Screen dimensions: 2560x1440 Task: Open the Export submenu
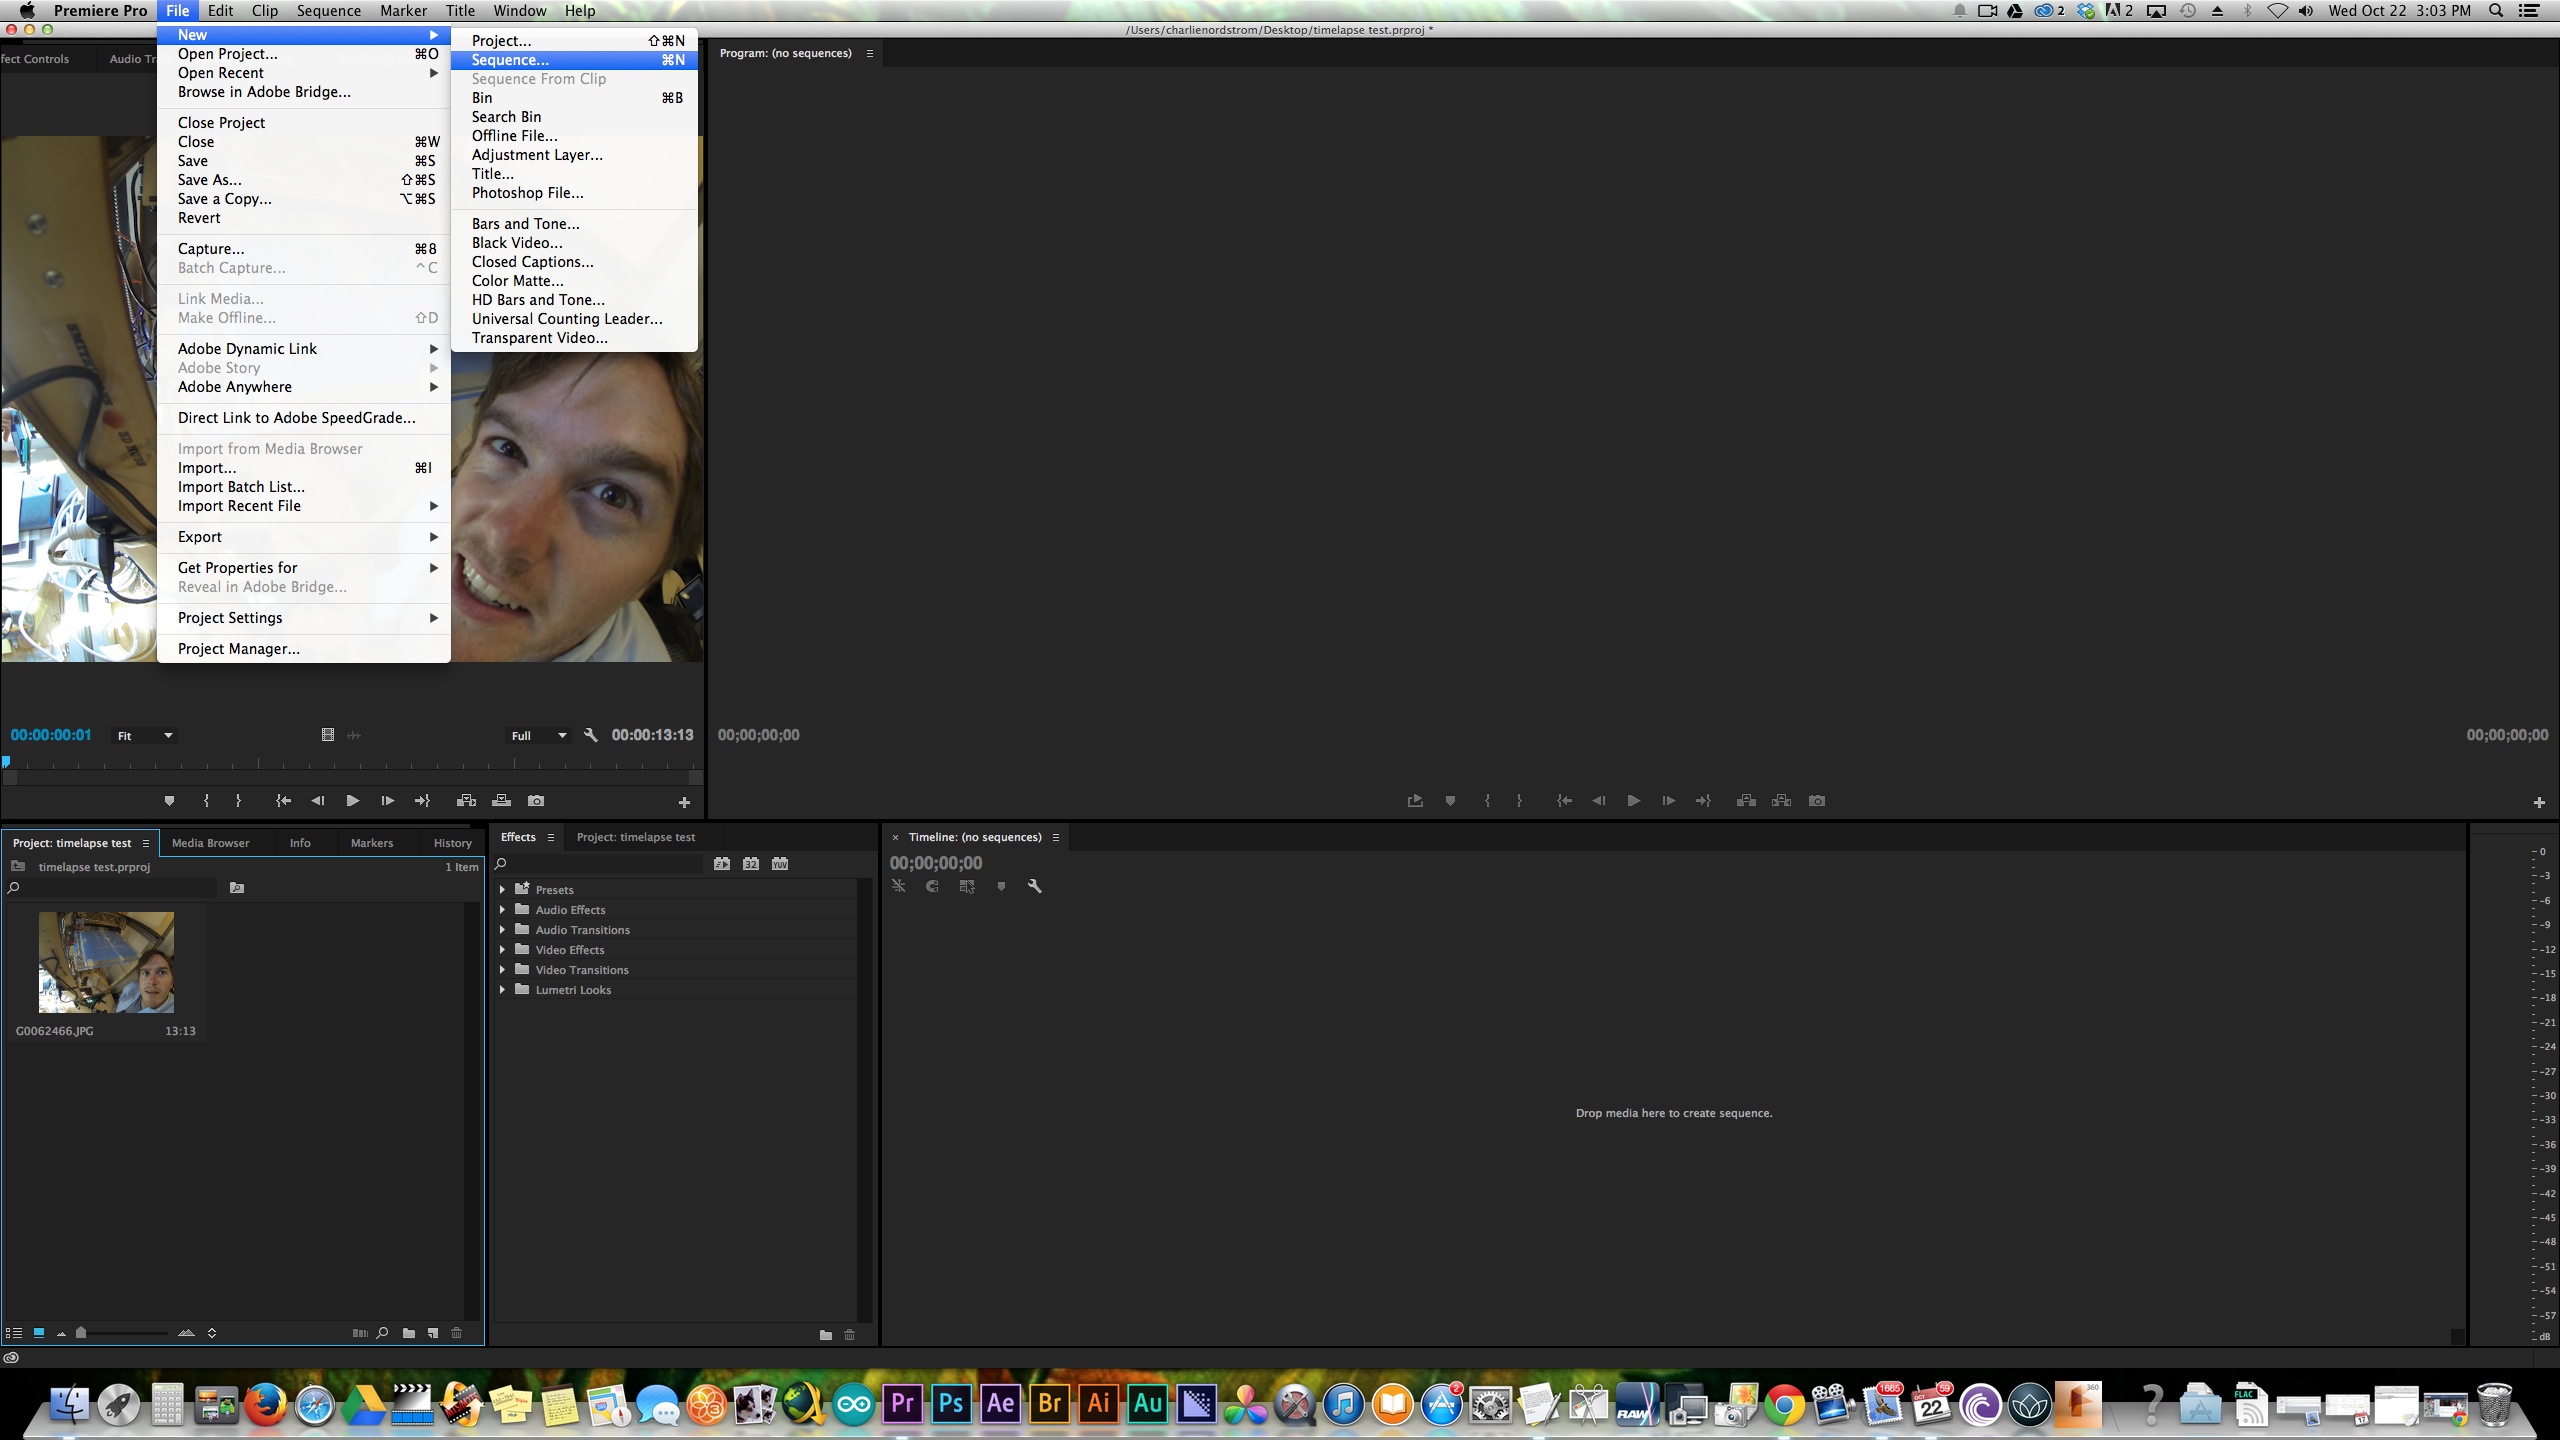coord(304,537)
